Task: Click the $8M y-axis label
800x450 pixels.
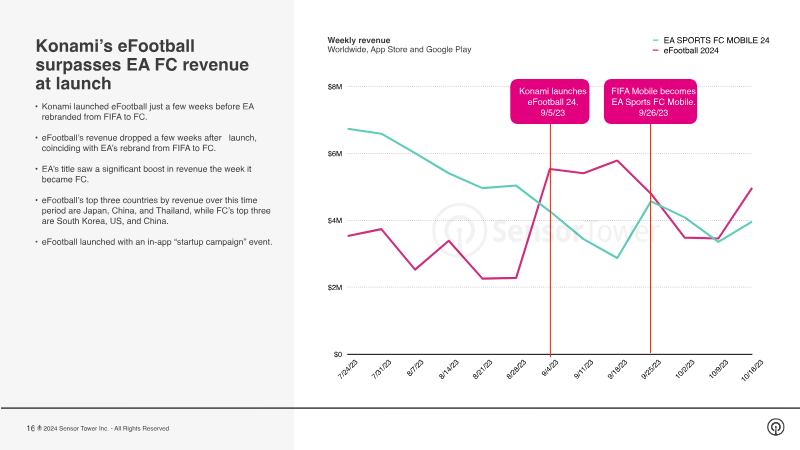Action: (335, 87)
